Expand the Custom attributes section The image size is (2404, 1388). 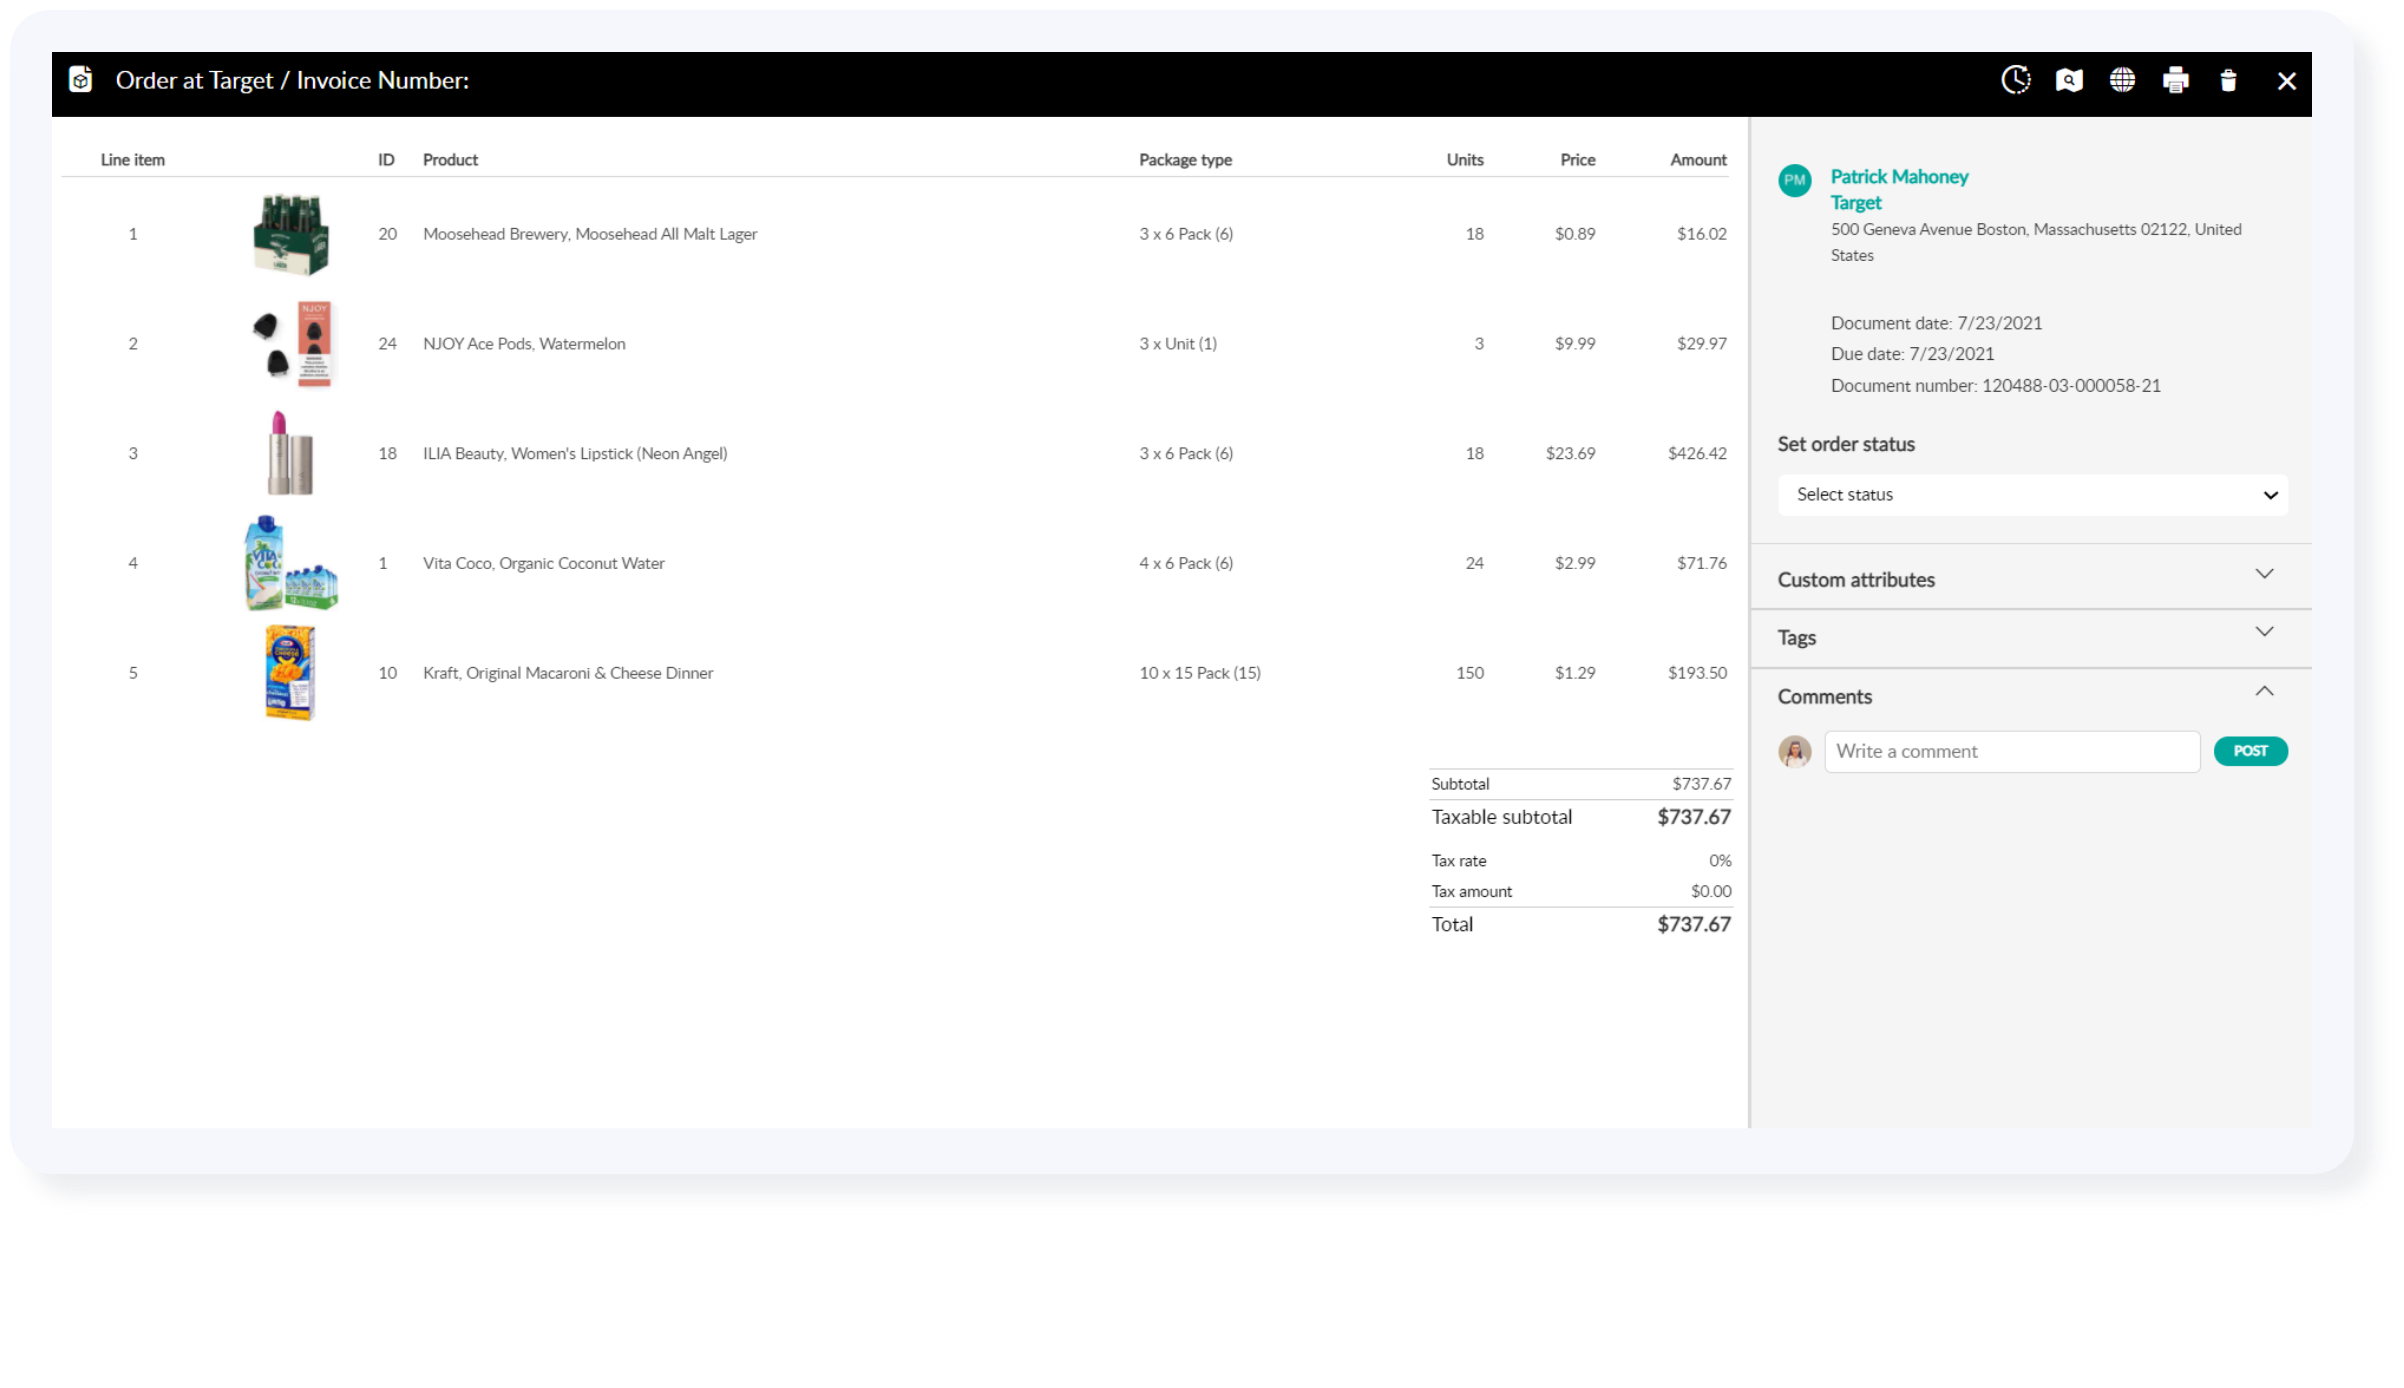[2030, 579]
